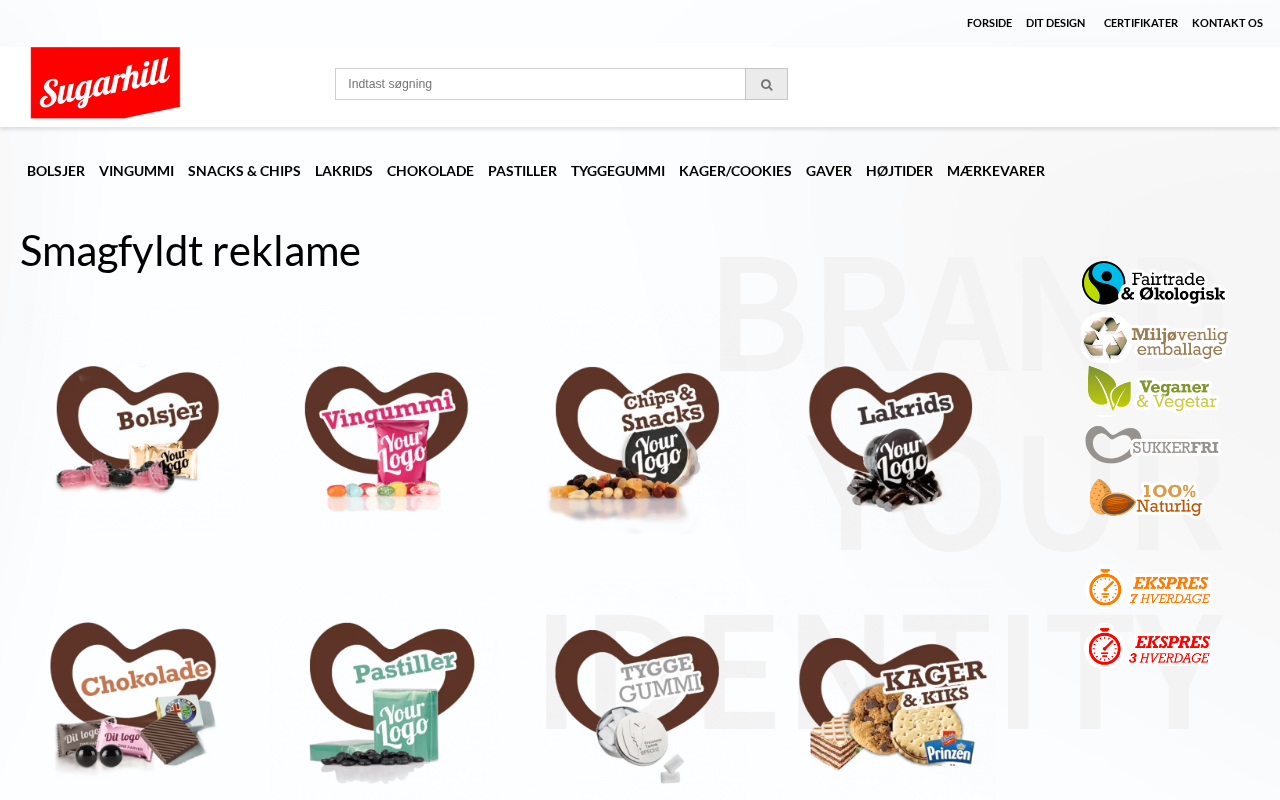Open the CHOKOLADE navigation menu
Image resolution: width=1280 pixels, height=800 pixels.
click(x=430, y=171)
